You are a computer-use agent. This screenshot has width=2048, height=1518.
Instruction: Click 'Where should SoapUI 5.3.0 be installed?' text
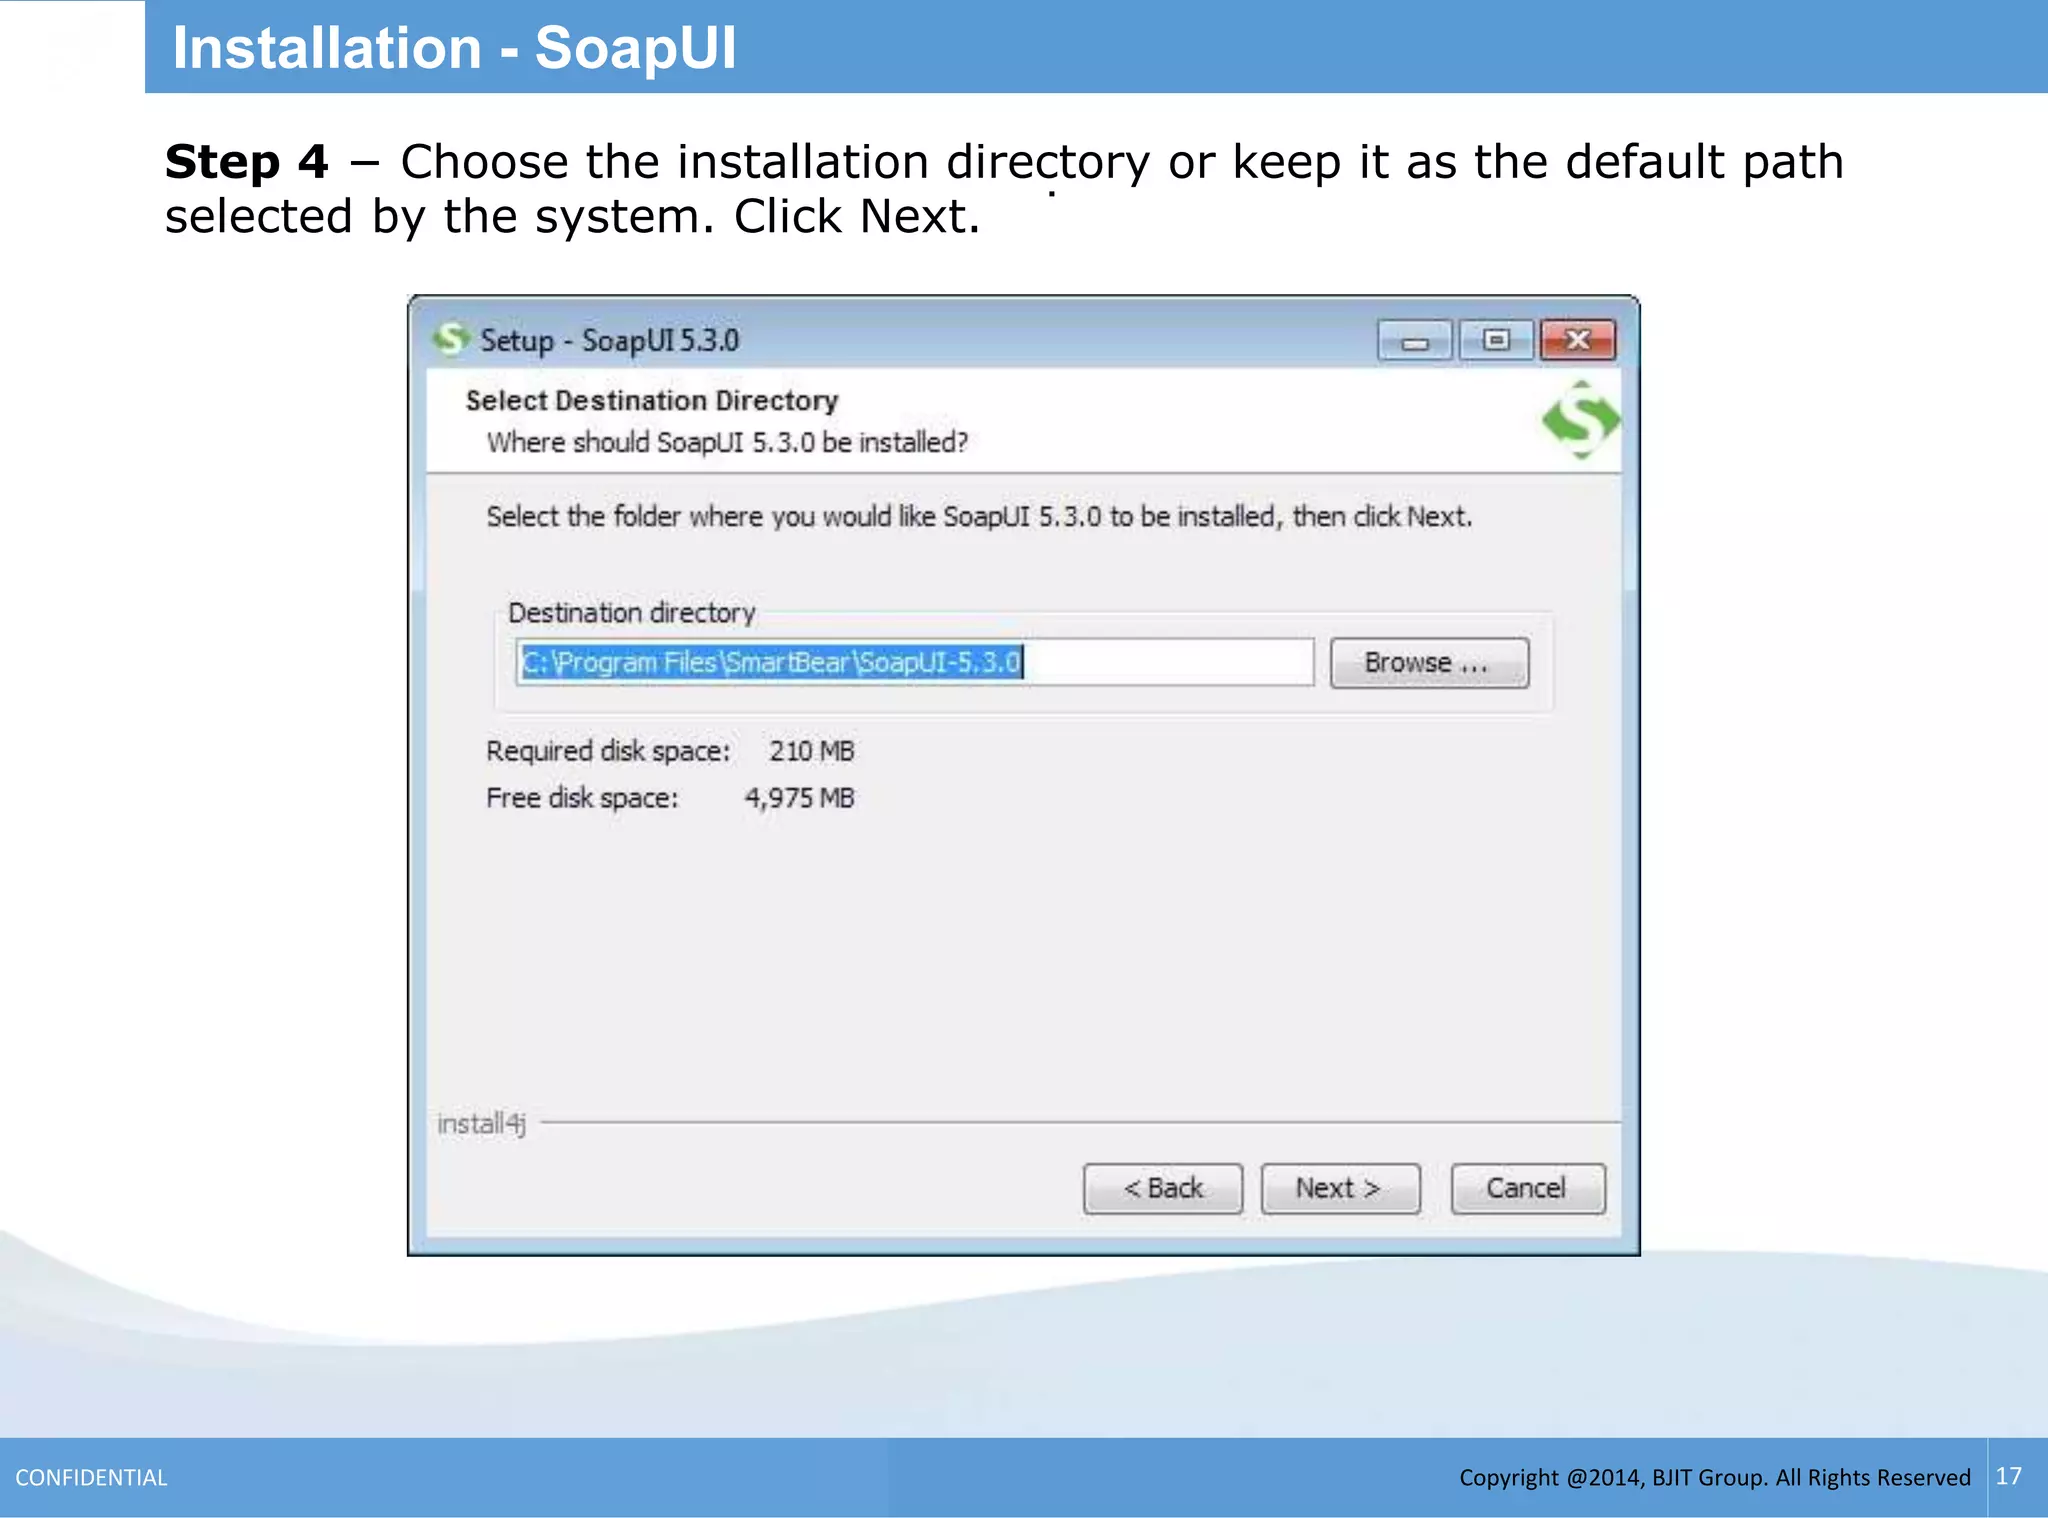[x=727, y=442]
